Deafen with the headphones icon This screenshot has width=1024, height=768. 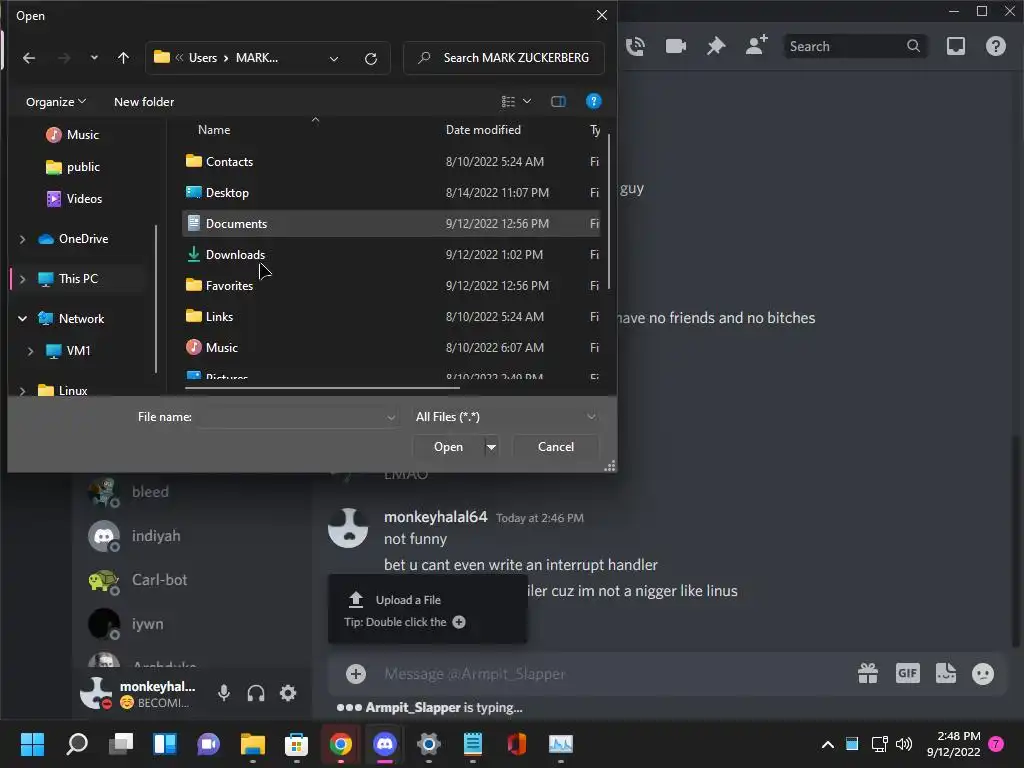point(256,693)
